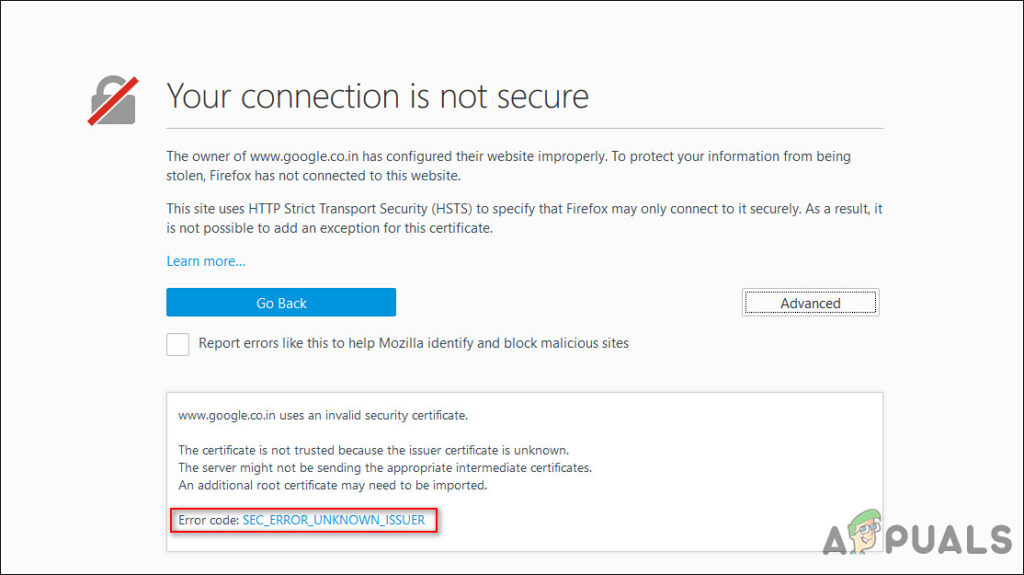
Task: Click 'issuer certificate is unknown' text line
Action: point(374,450)
